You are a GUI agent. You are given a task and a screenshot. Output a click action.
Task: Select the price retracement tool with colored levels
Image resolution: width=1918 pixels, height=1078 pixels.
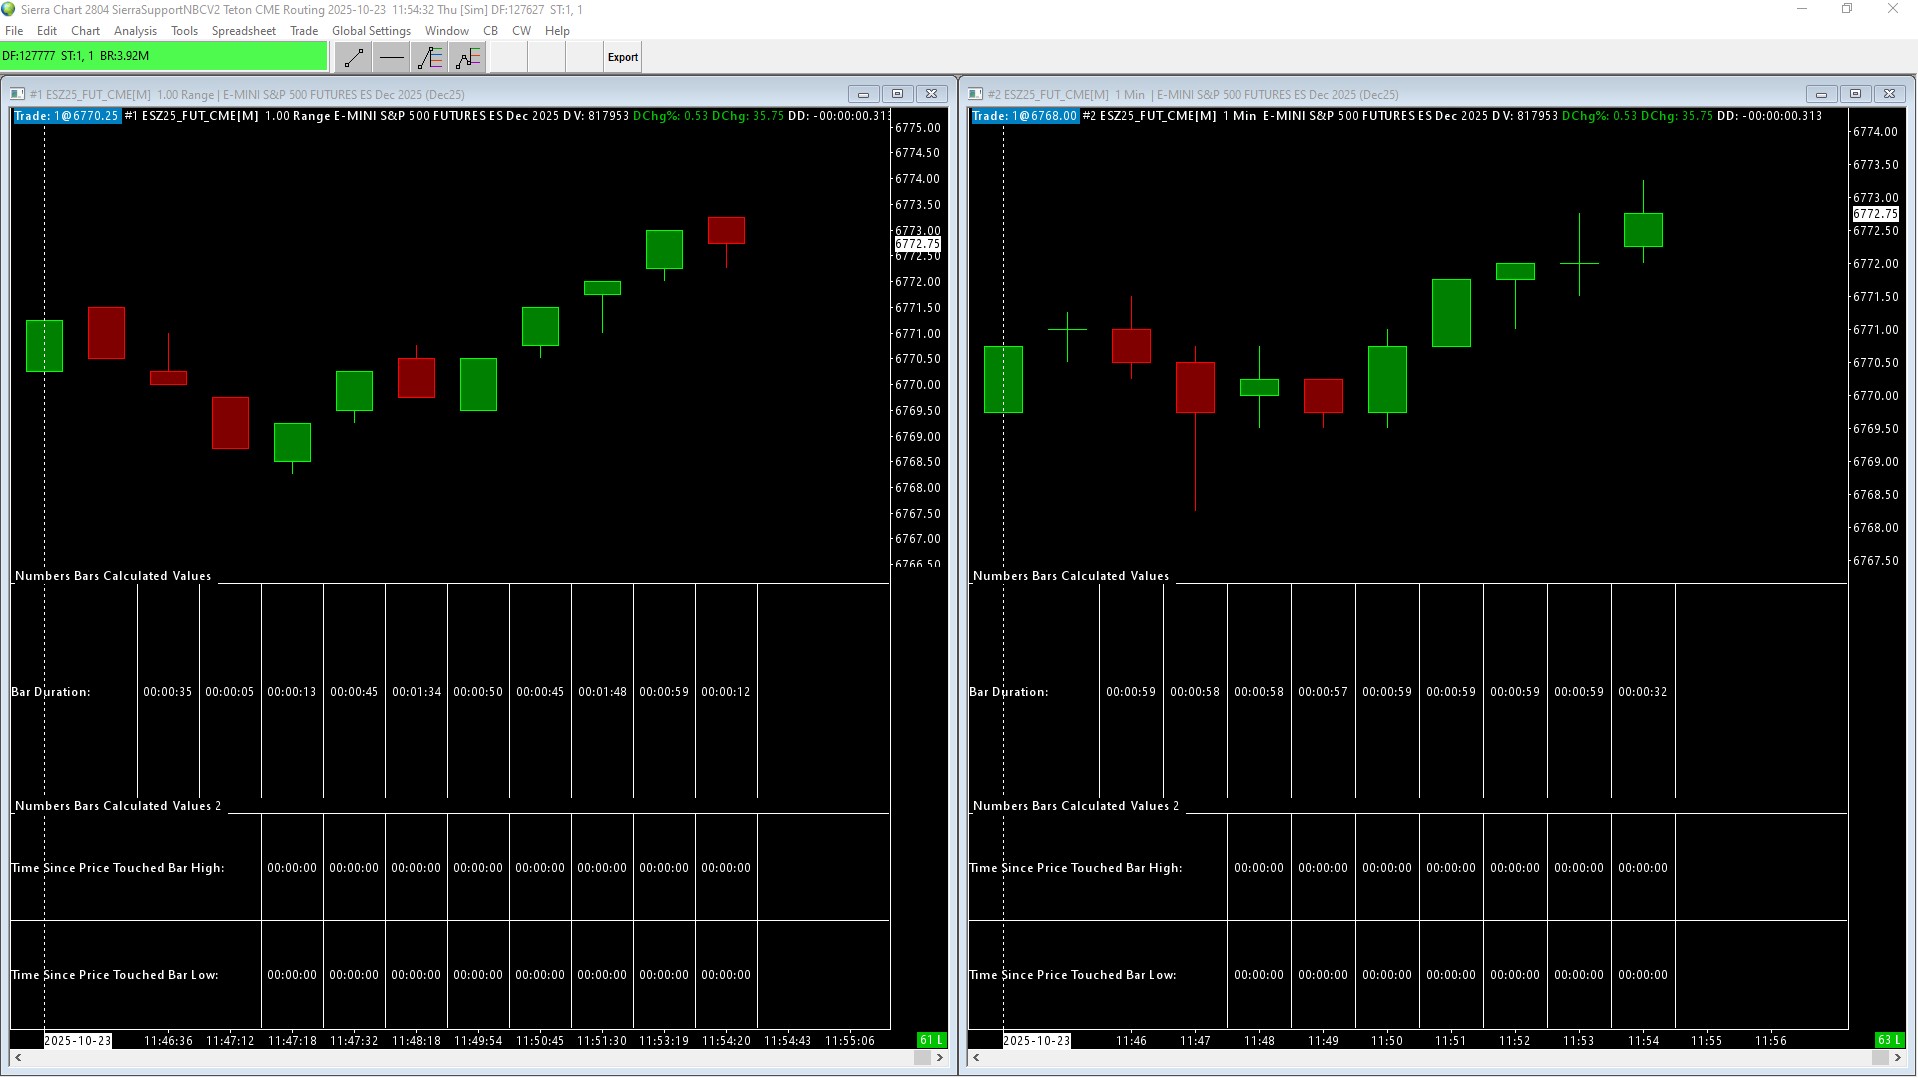(x=429, y=57)
